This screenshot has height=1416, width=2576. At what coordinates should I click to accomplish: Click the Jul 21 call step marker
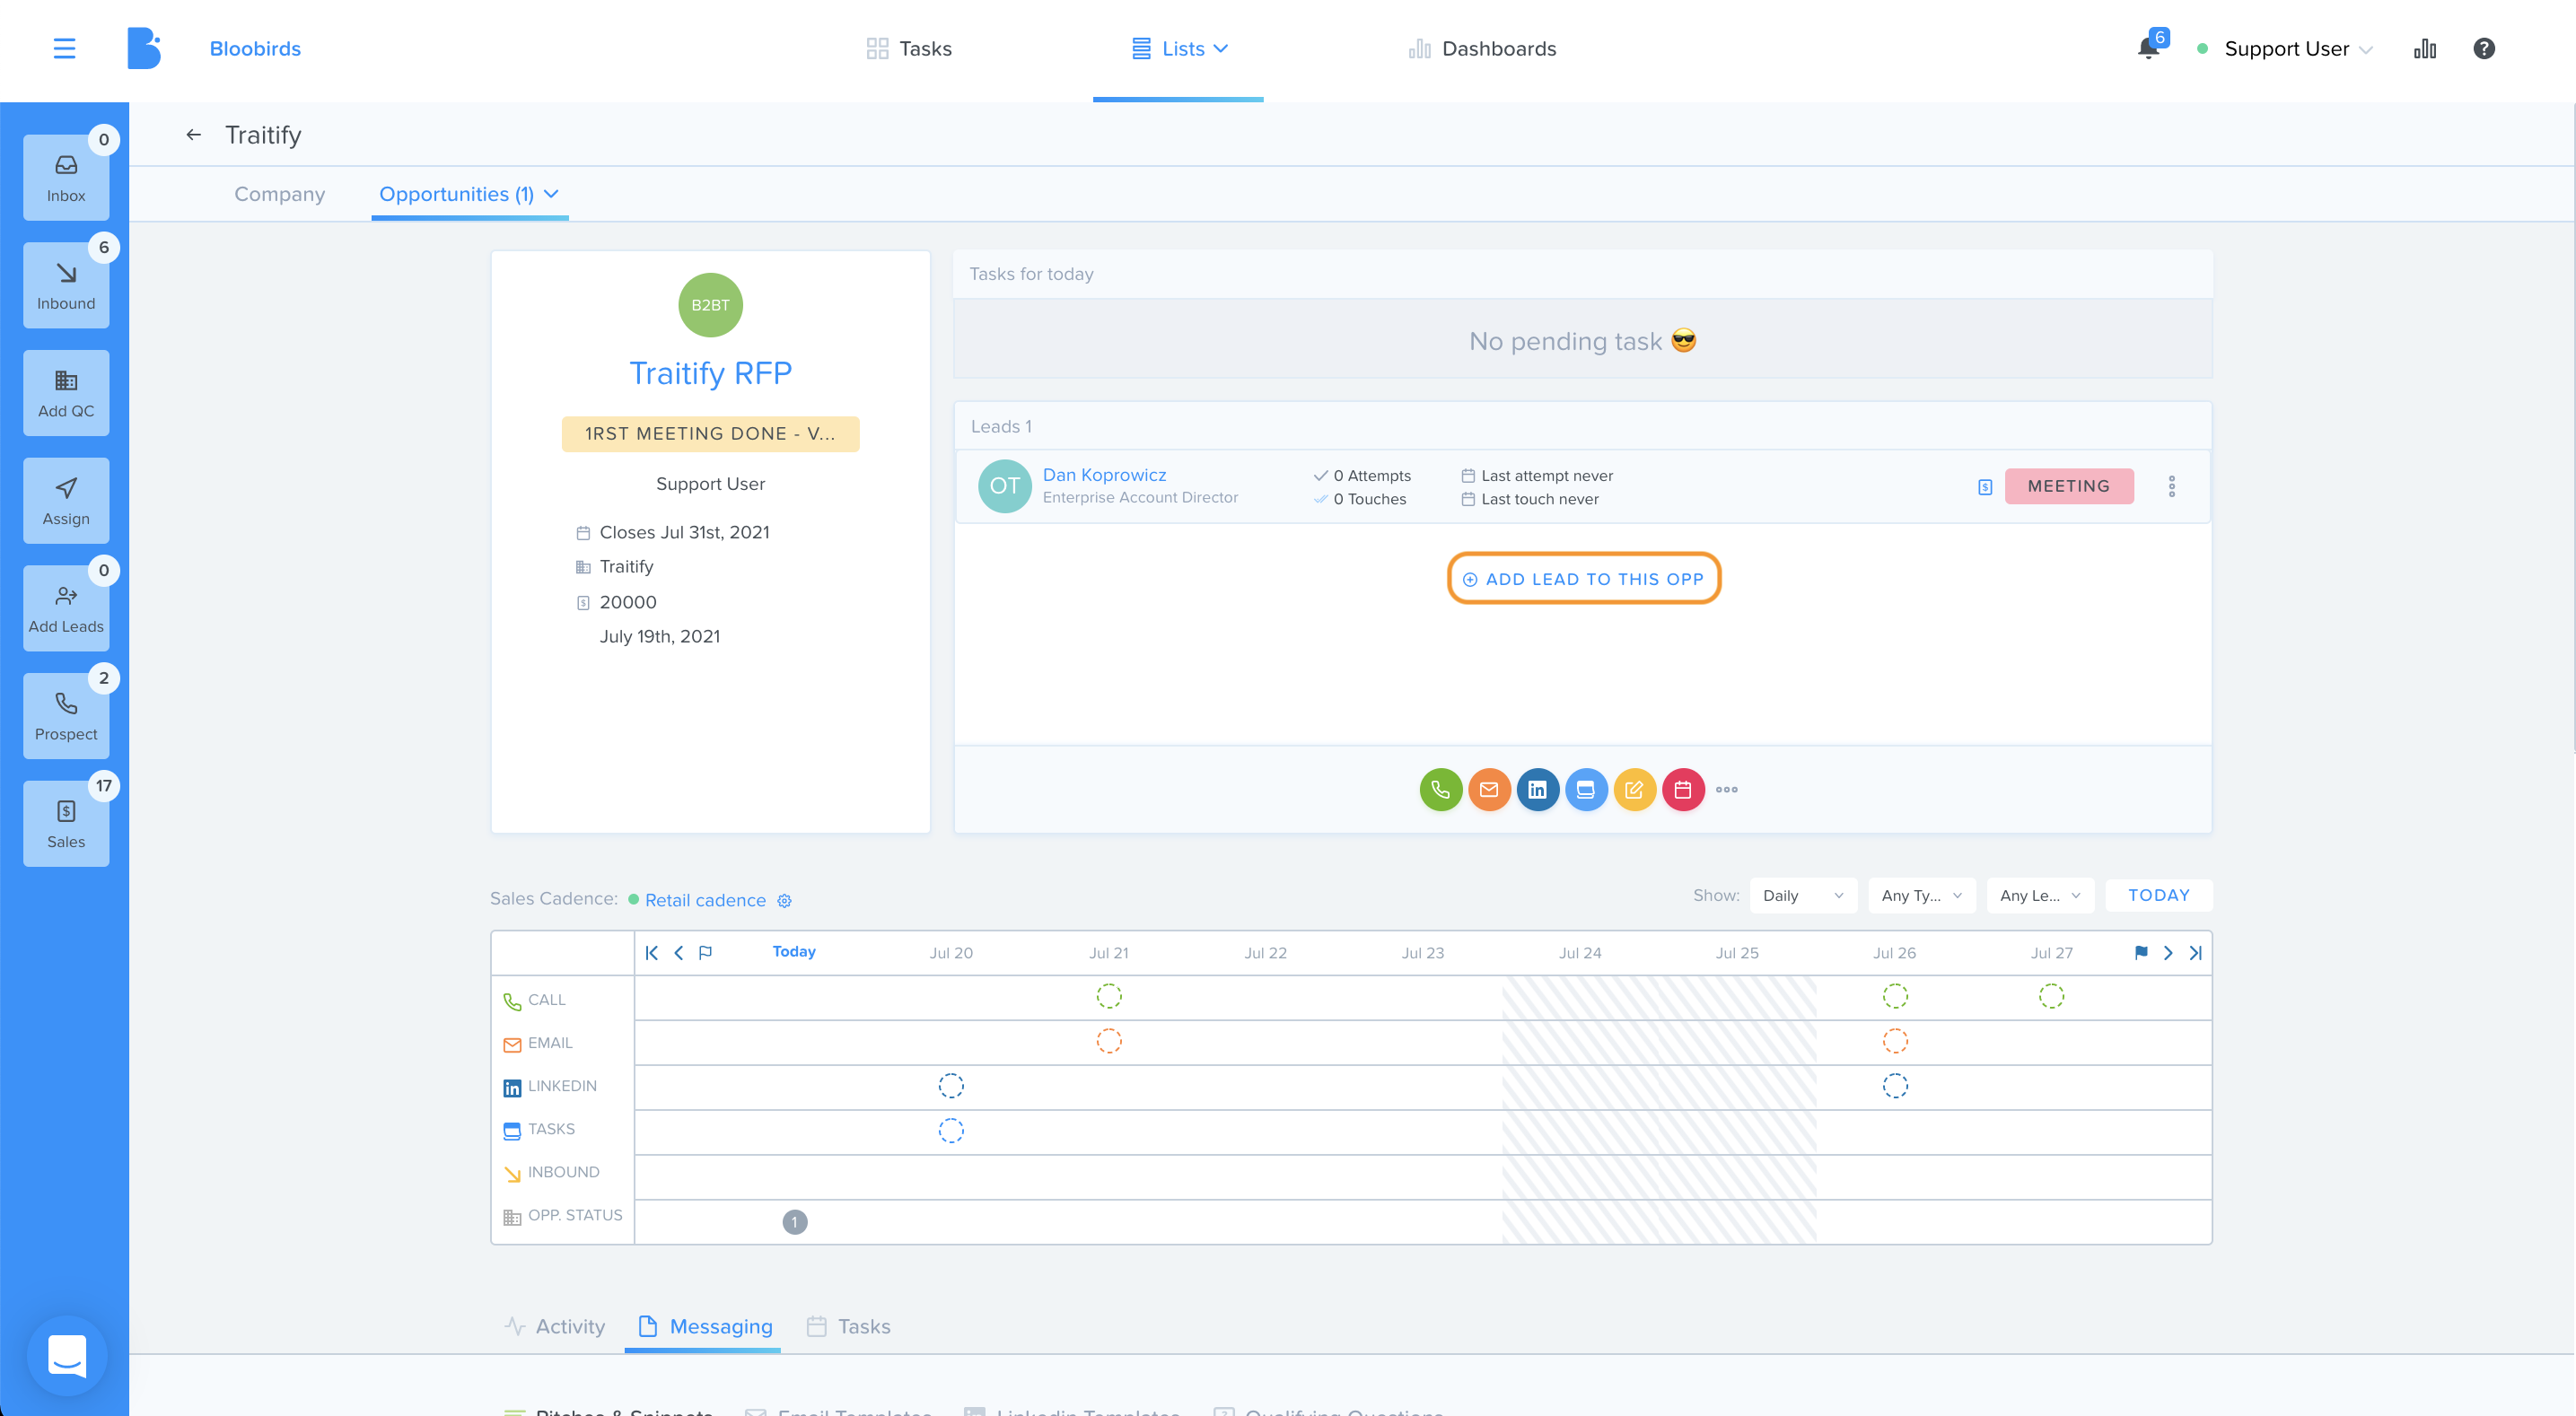[1108, 996]
